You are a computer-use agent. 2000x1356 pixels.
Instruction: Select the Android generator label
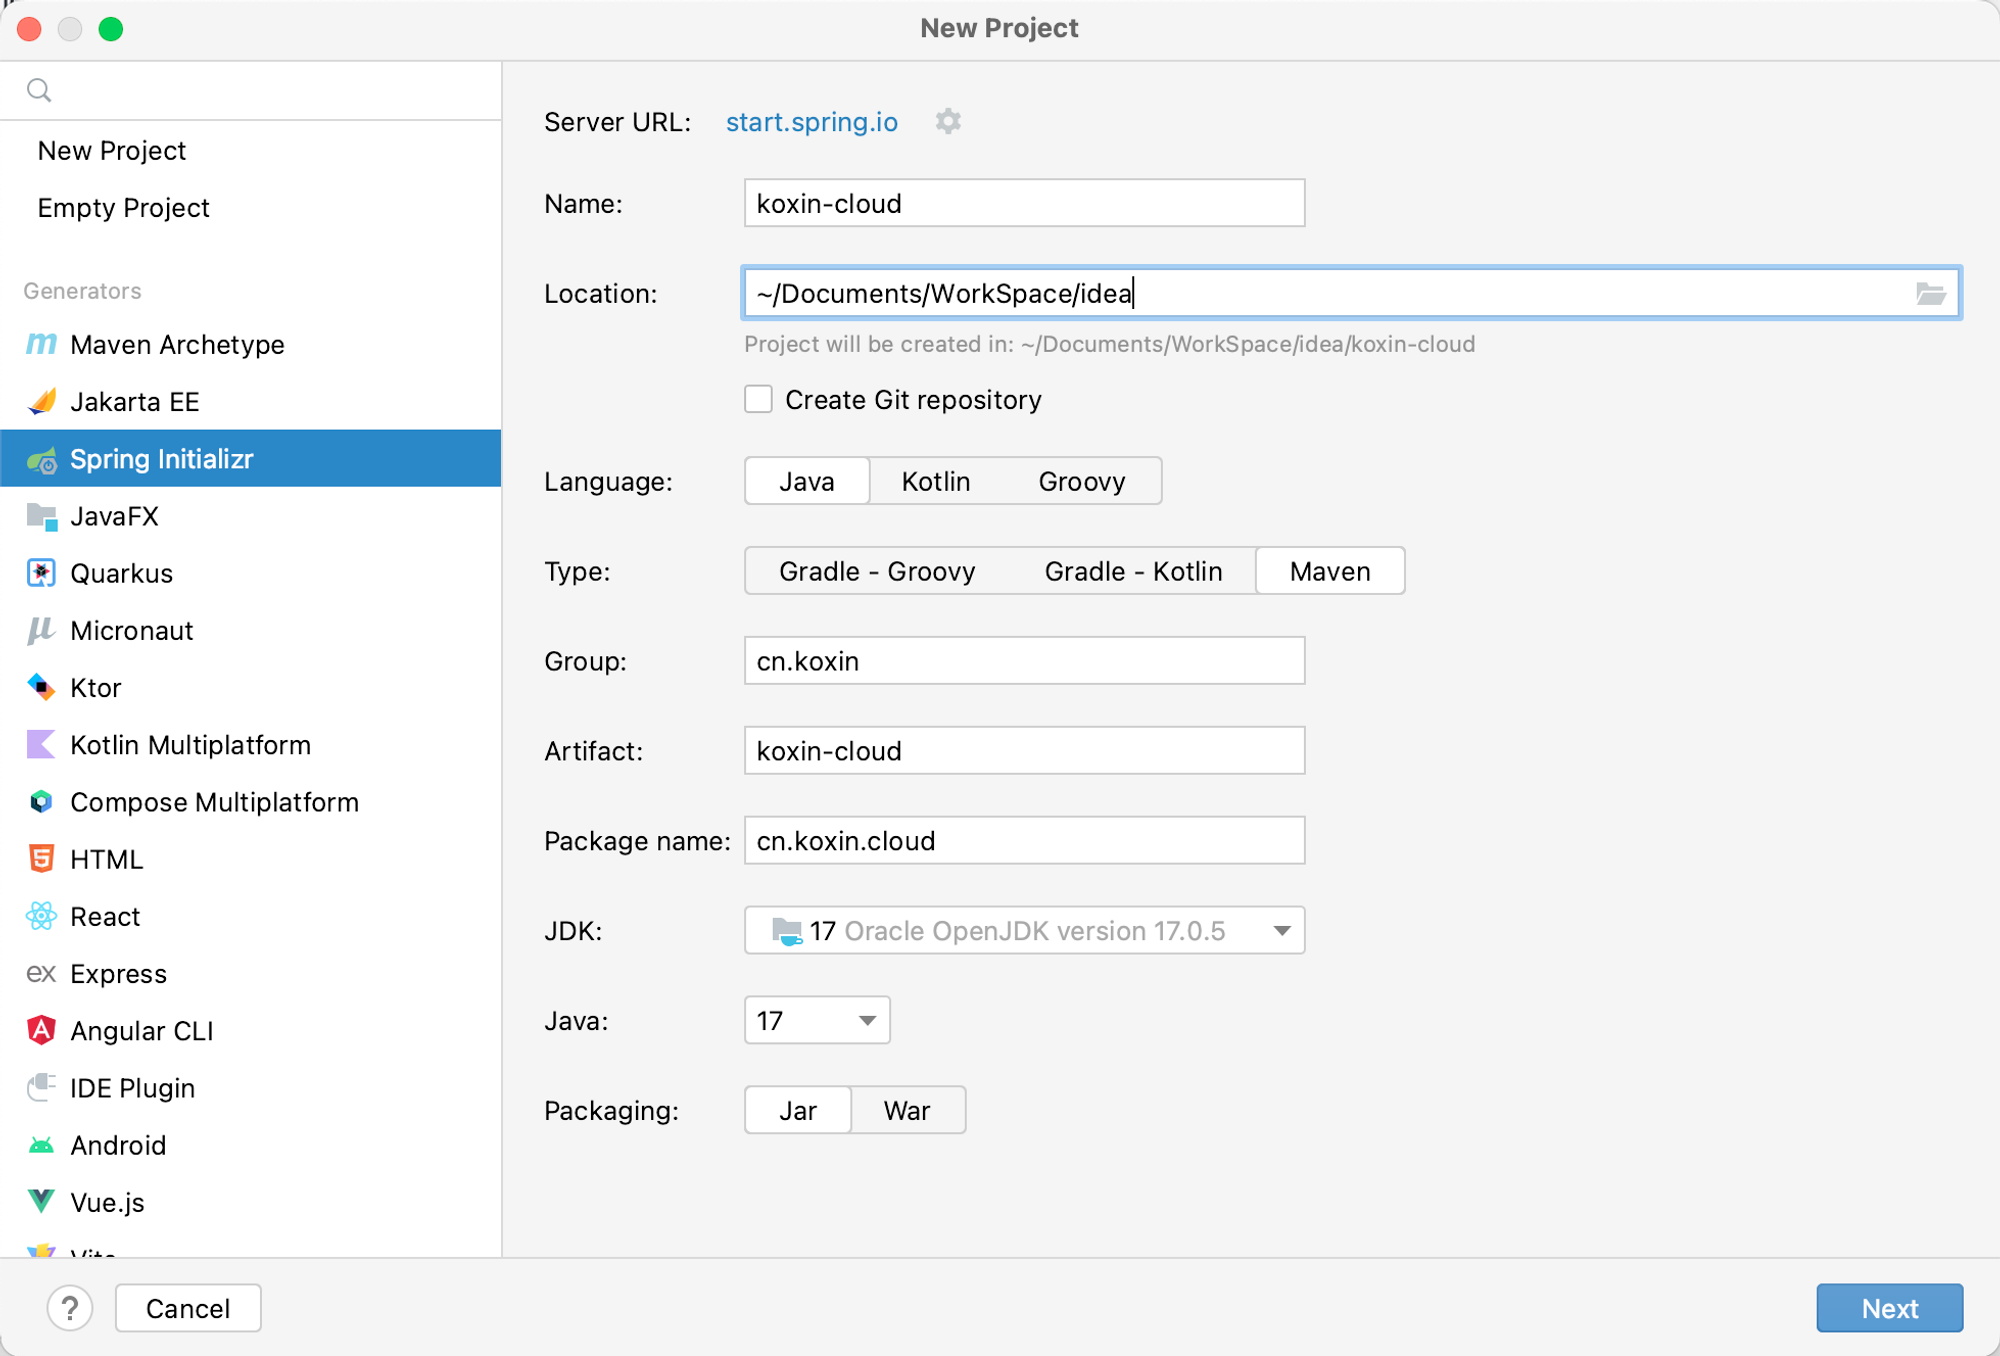118,1145
